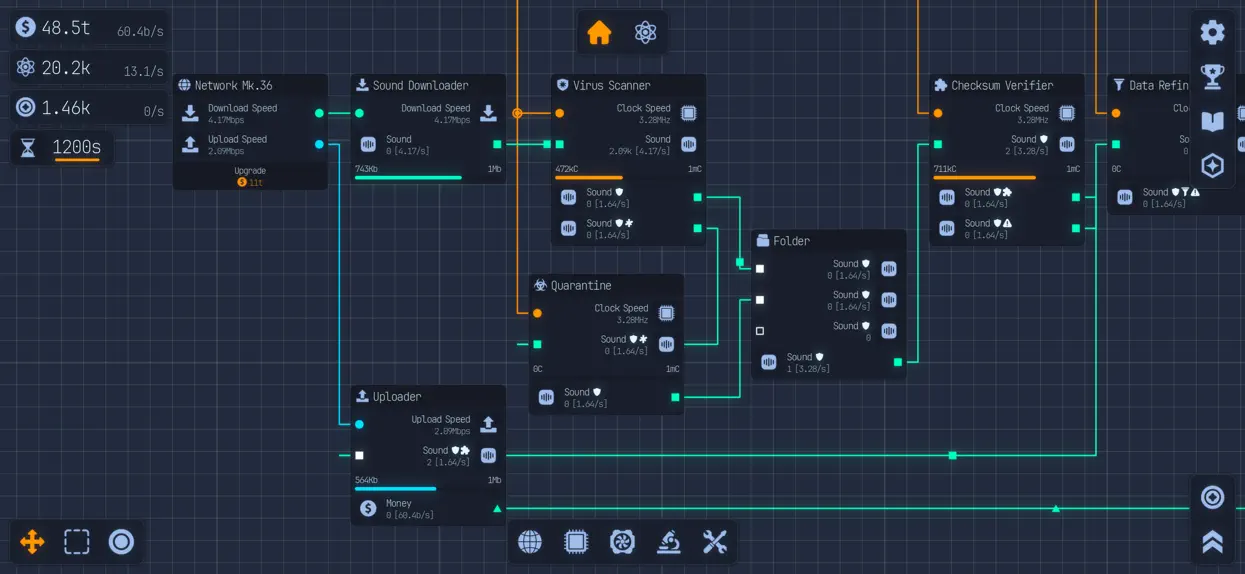Click Sound Downloader's 743Kb progress bar
Image resolution: width=1245 pixels, height=574 pixels.
pos(428,178)
